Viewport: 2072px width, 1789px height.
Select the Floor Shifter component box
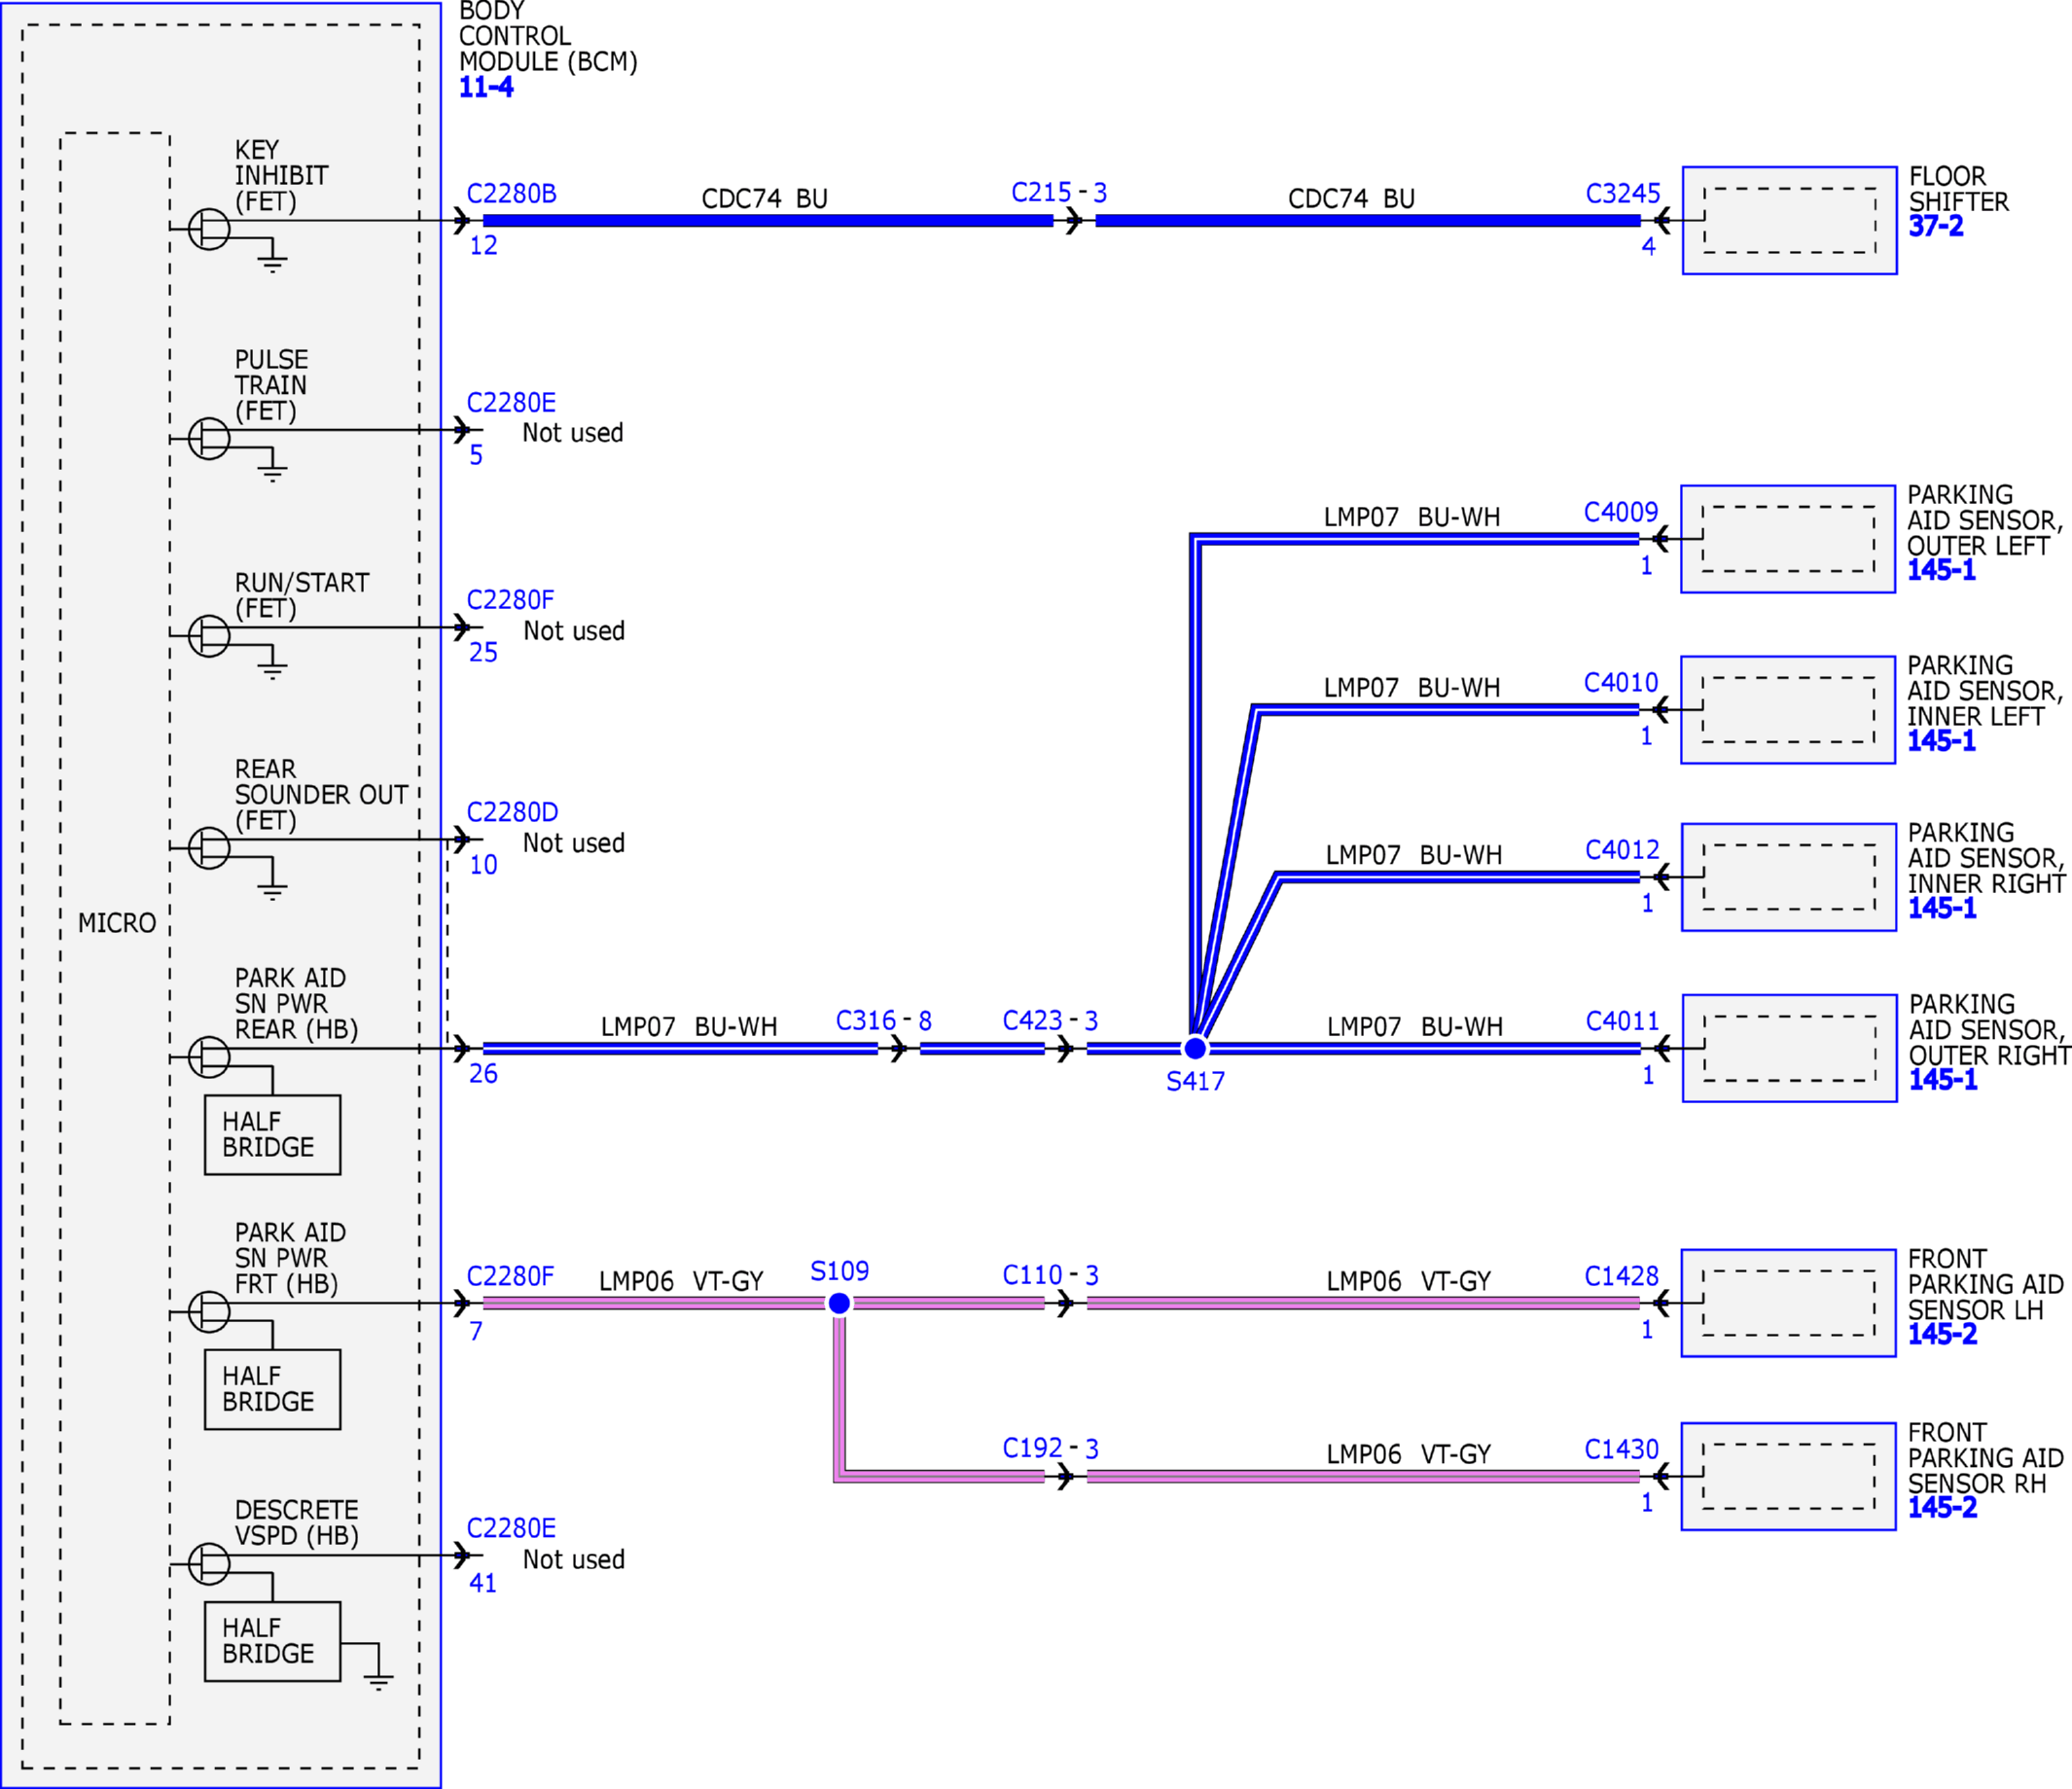pyautogui.click(x=1790, y=220)
